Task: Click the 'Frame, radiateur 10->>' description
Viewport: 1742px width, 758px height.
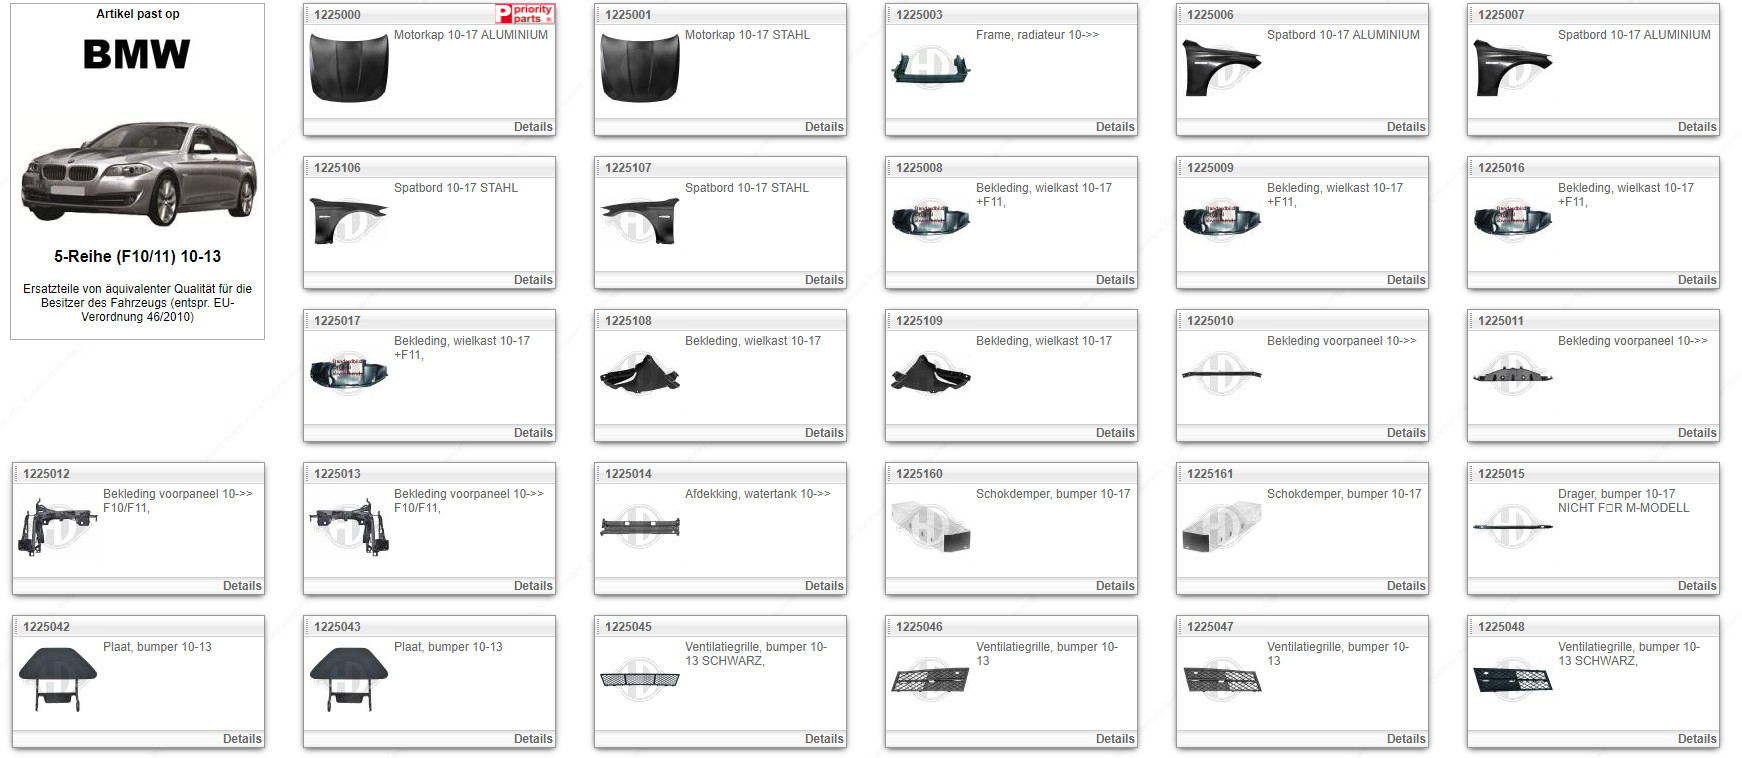Action: click(1037, 35)
